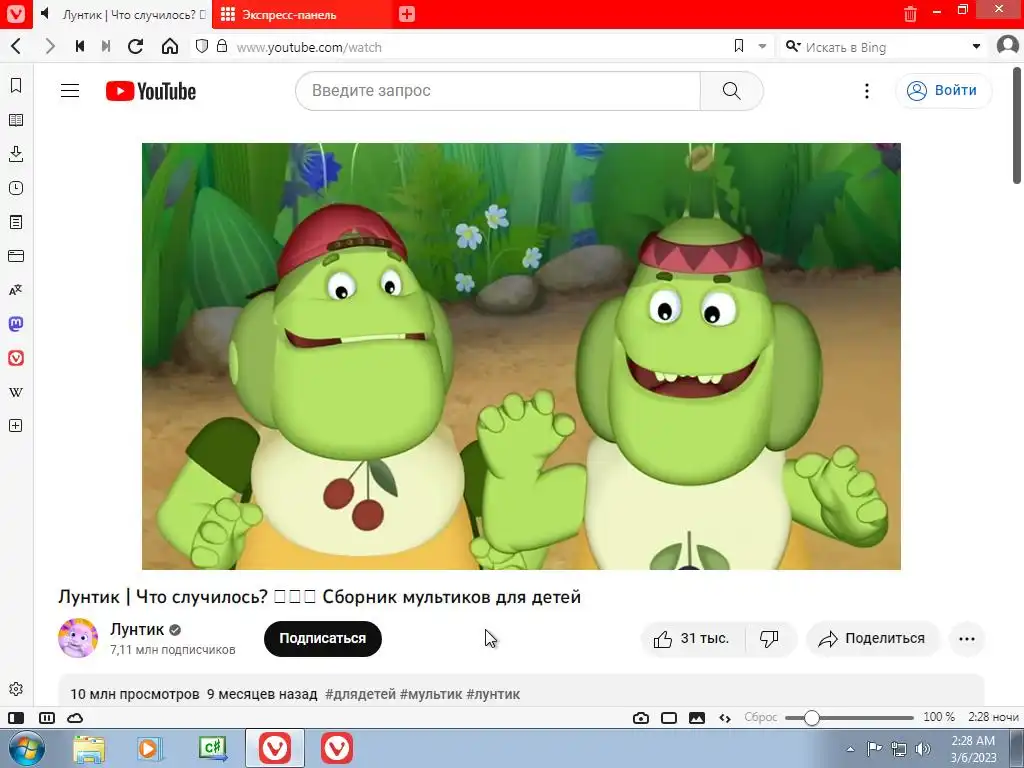This screenshot has height=768, width=1024.
Task: Toggle the side panel visibility
Action: pos(16,718)
